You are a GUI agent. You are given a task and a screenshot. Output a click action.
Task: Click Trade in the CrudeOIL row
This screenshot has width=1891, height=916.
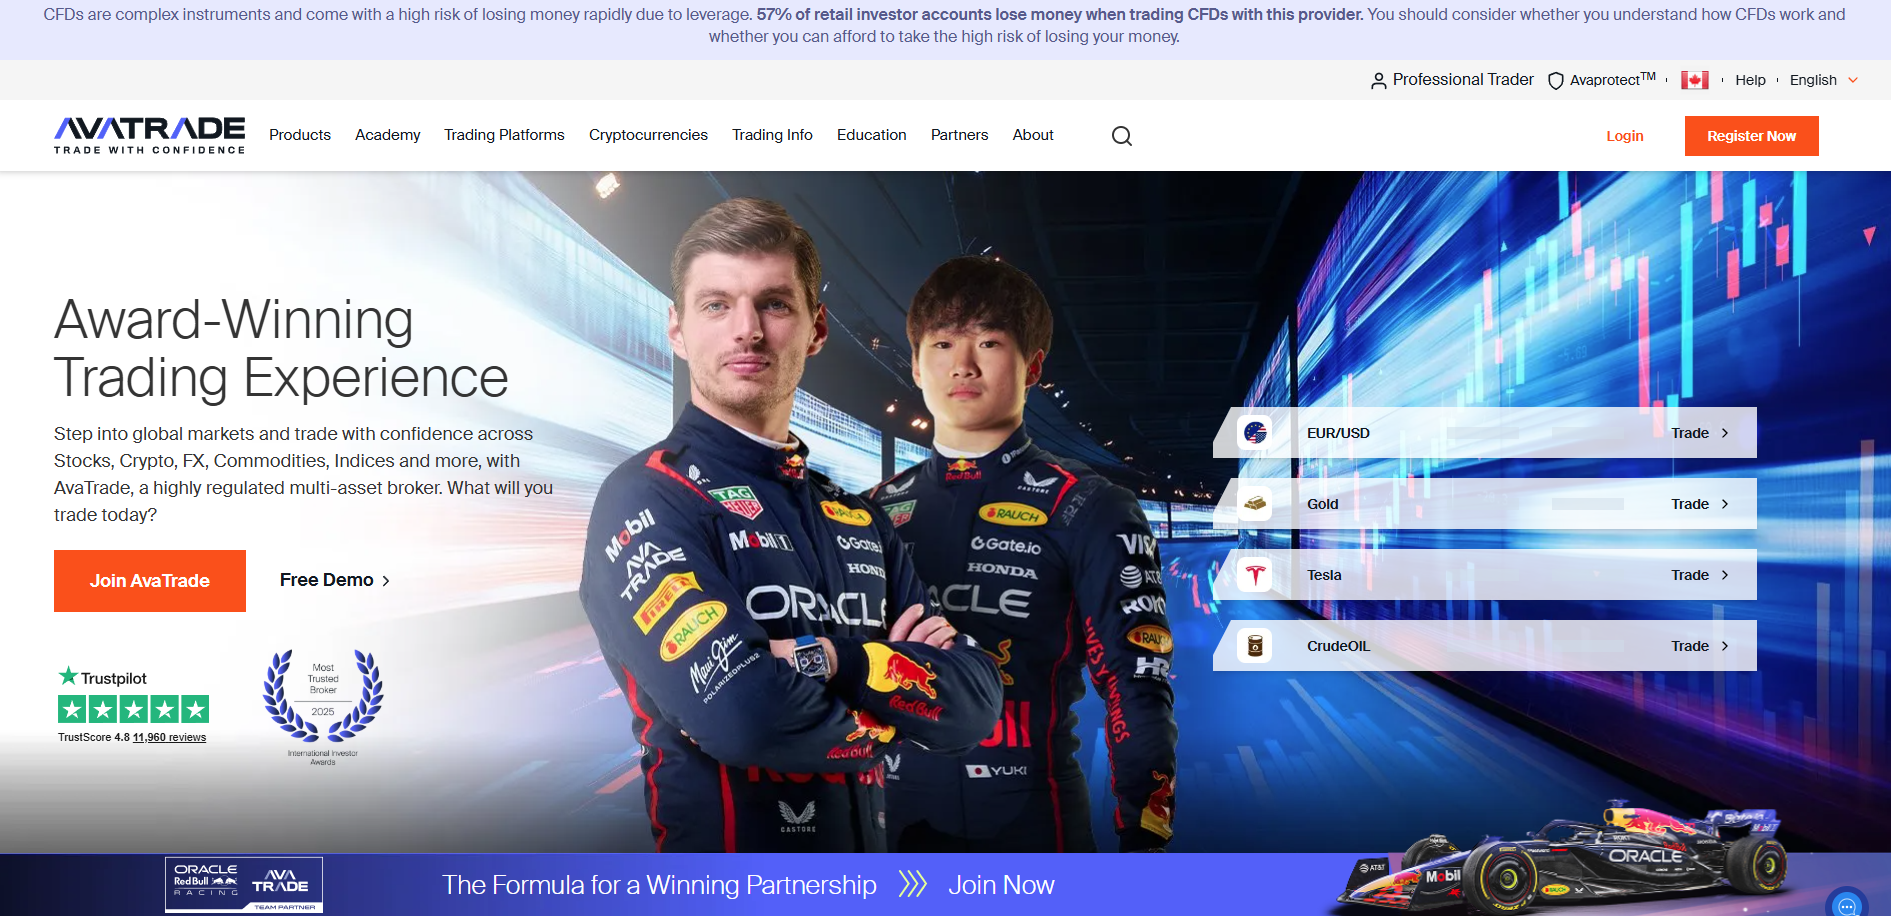(x=1690, y=646)
